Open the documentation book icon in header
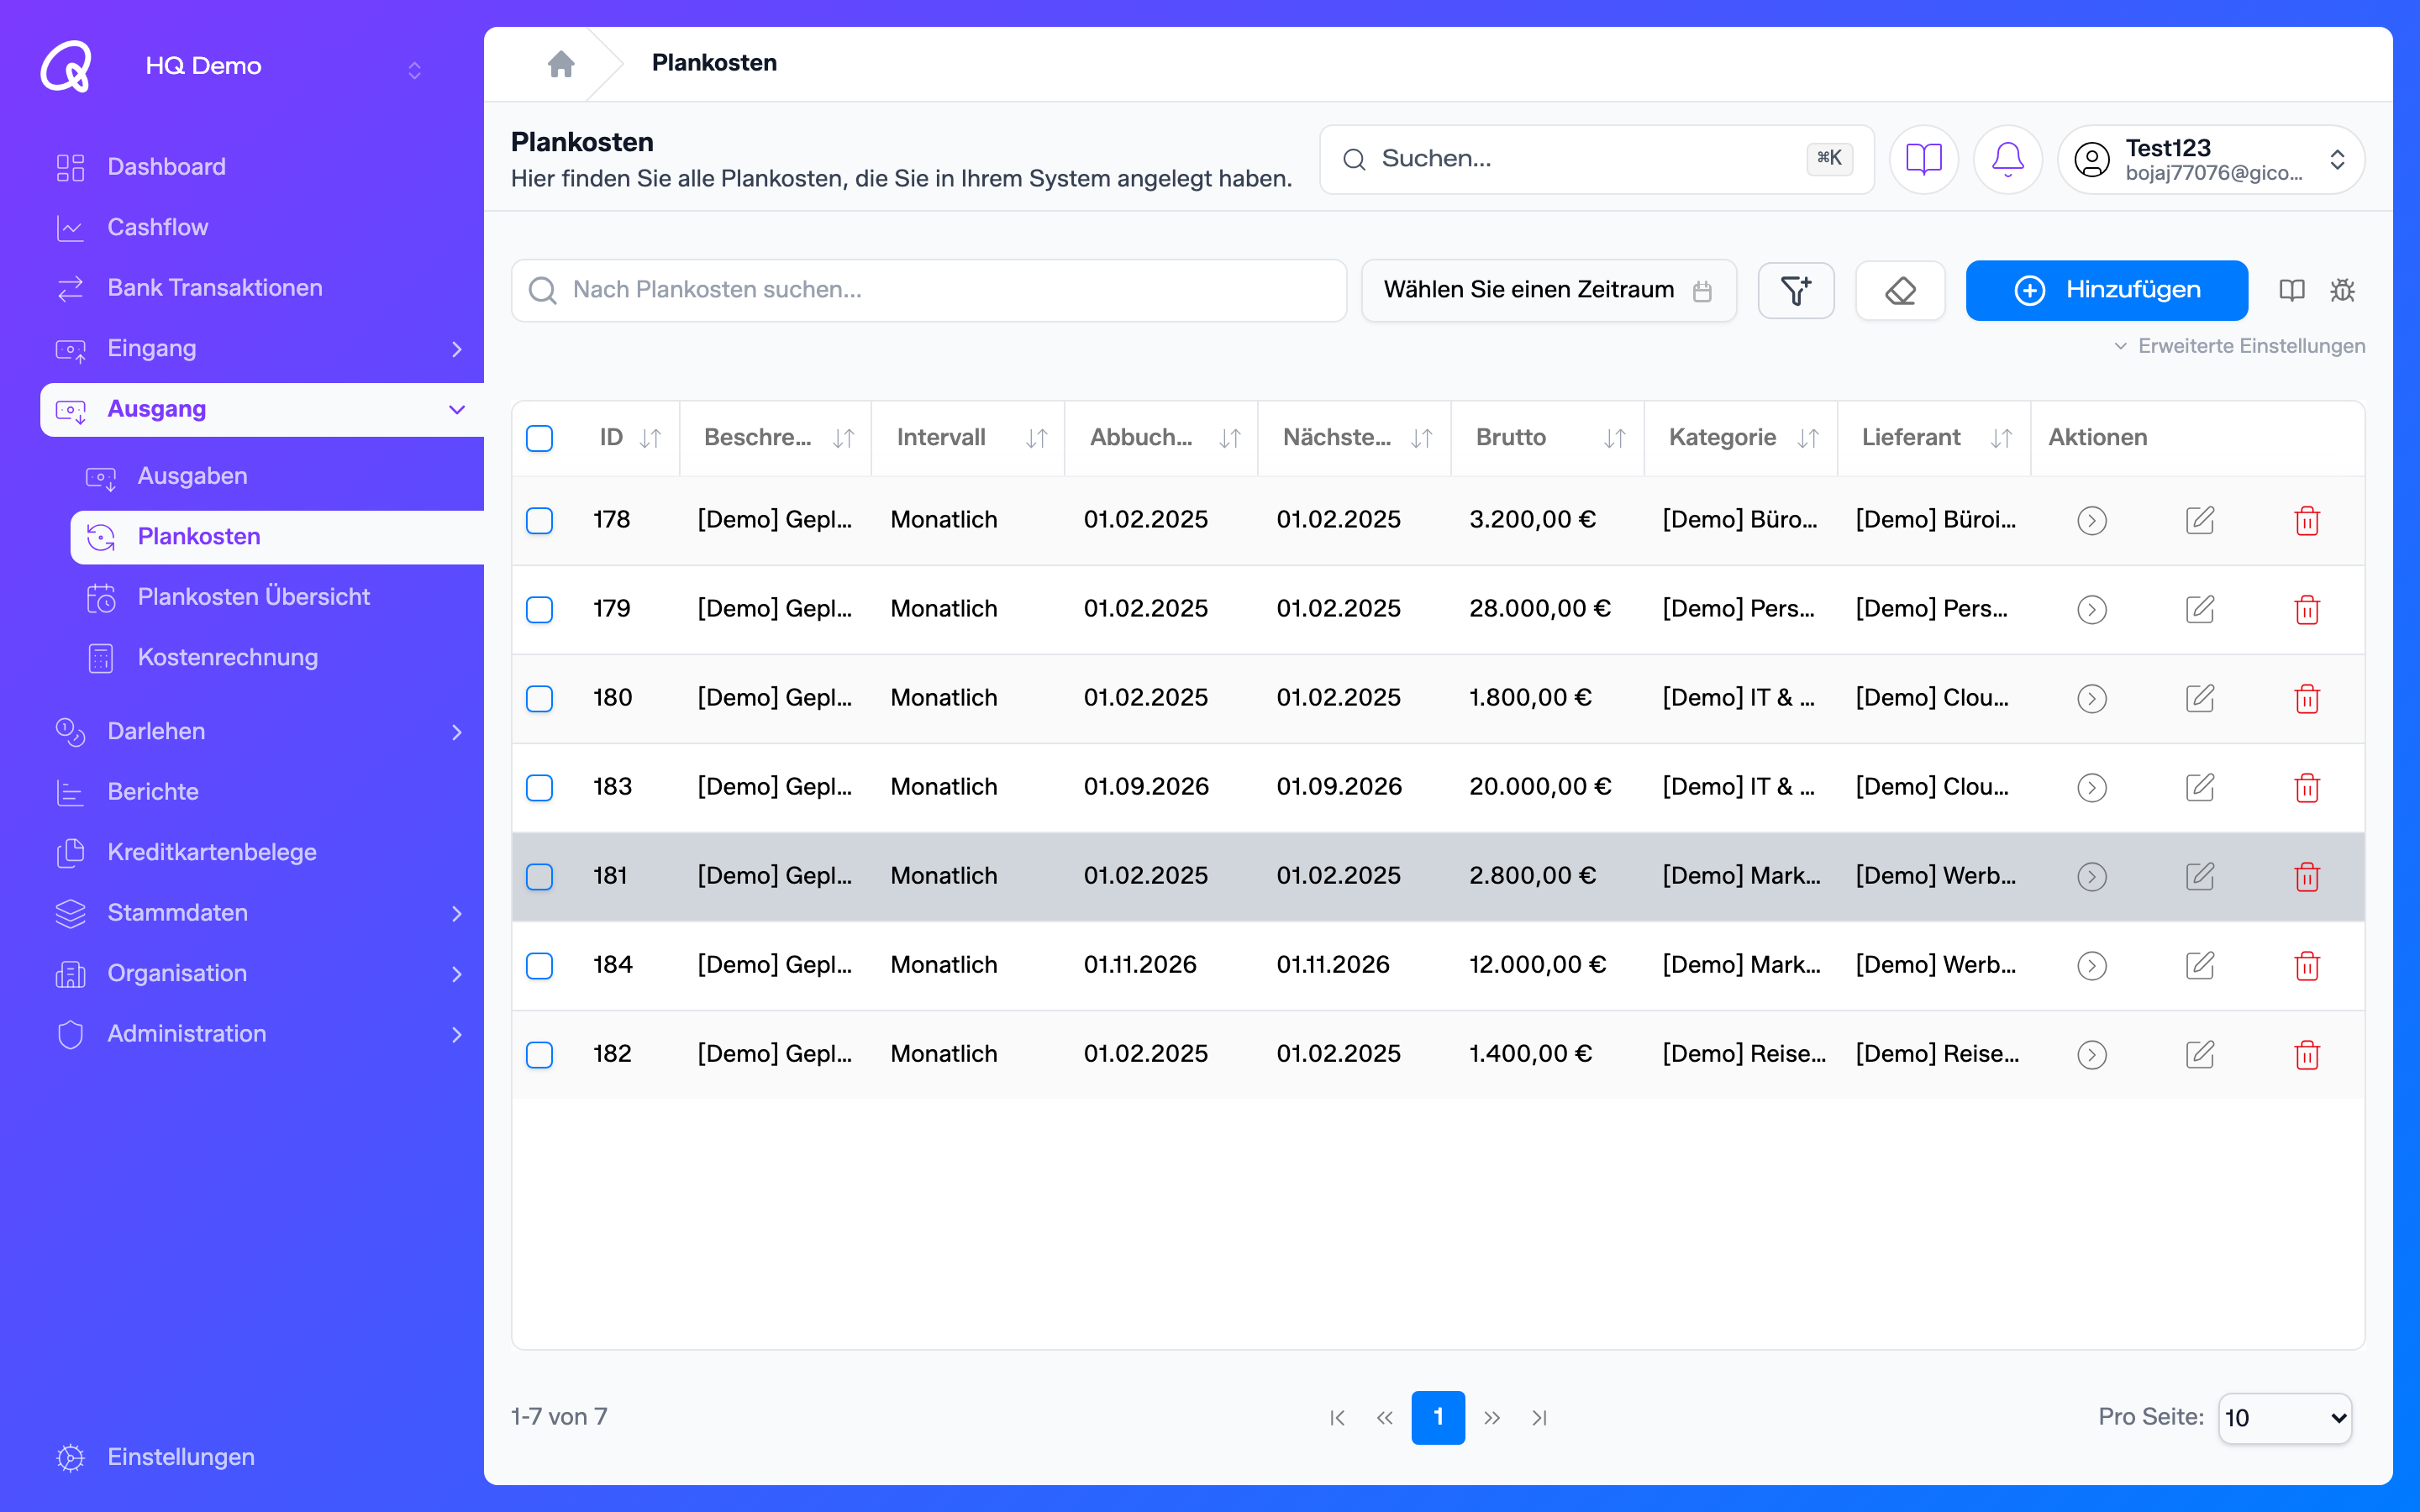2420x1512 pixels. point(1923,159)
